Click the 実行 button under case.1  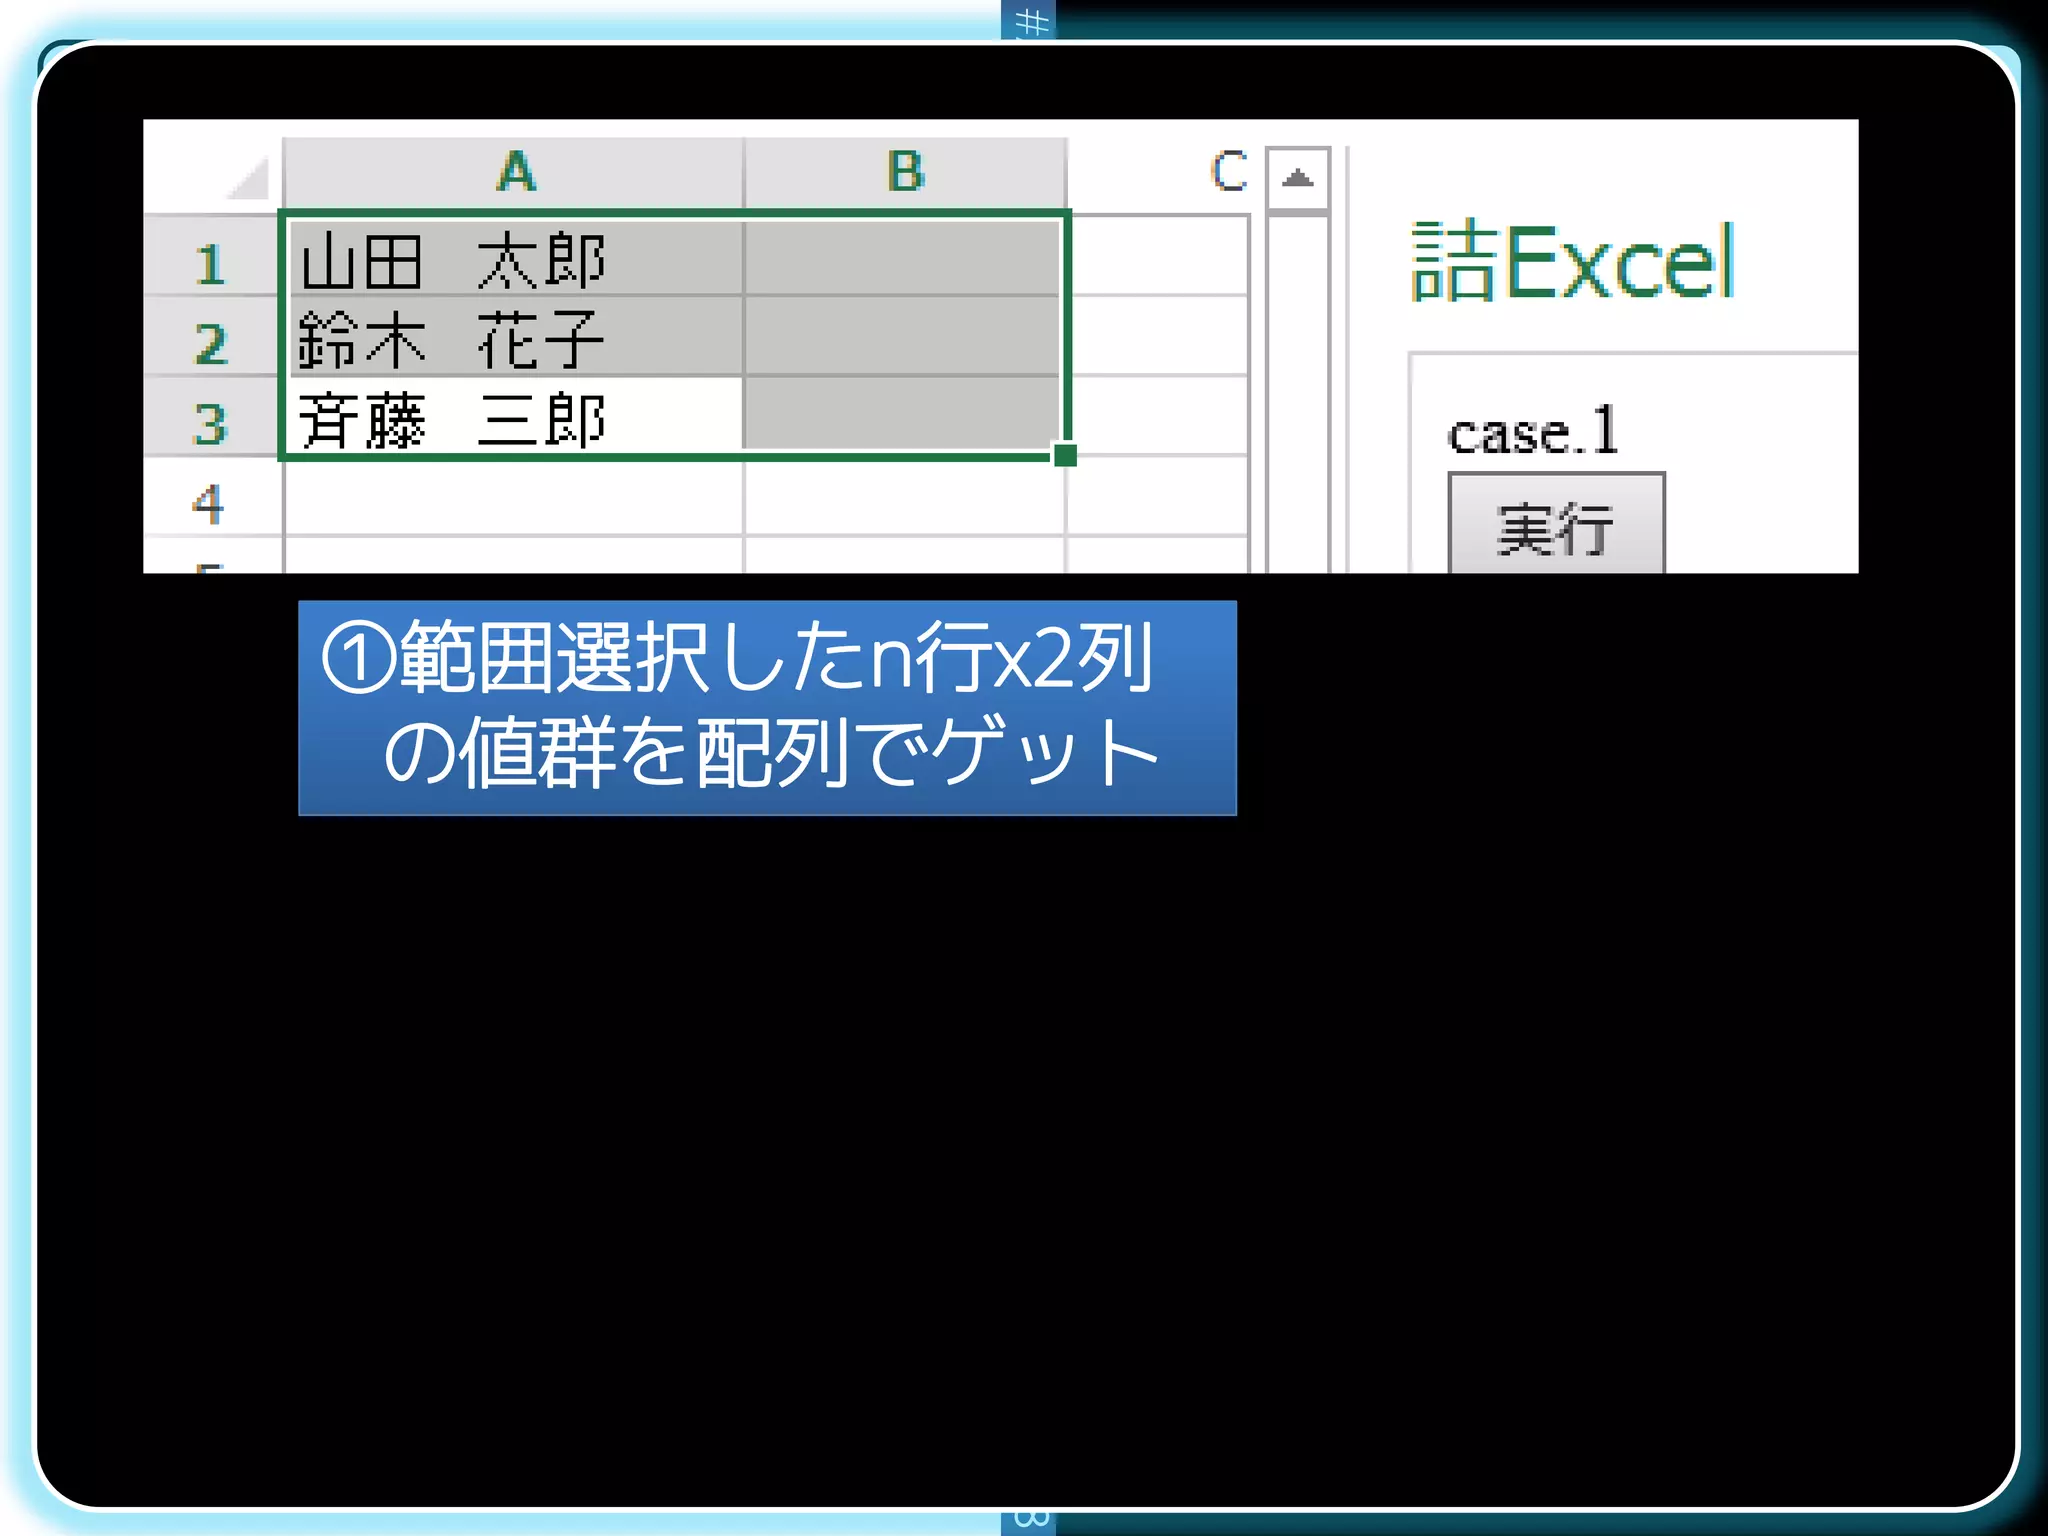coord(1556,523)
